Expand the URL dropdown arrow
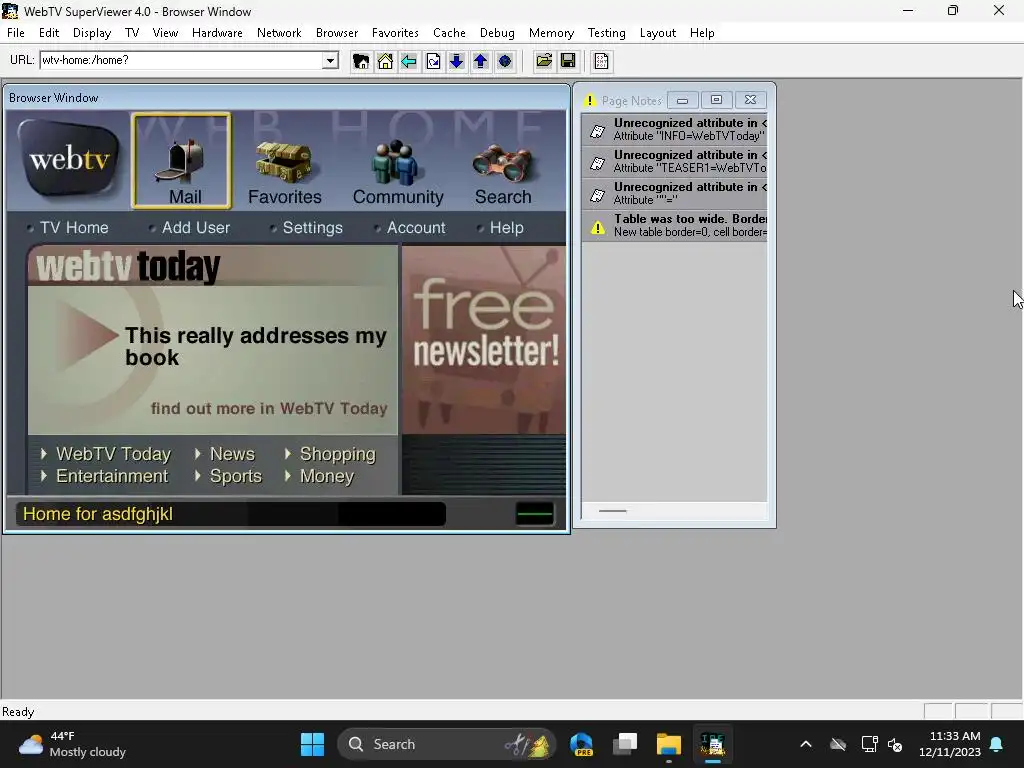The height and width of the screenshot is (768, 1024). pyautogui.click(x=330, y=61)
